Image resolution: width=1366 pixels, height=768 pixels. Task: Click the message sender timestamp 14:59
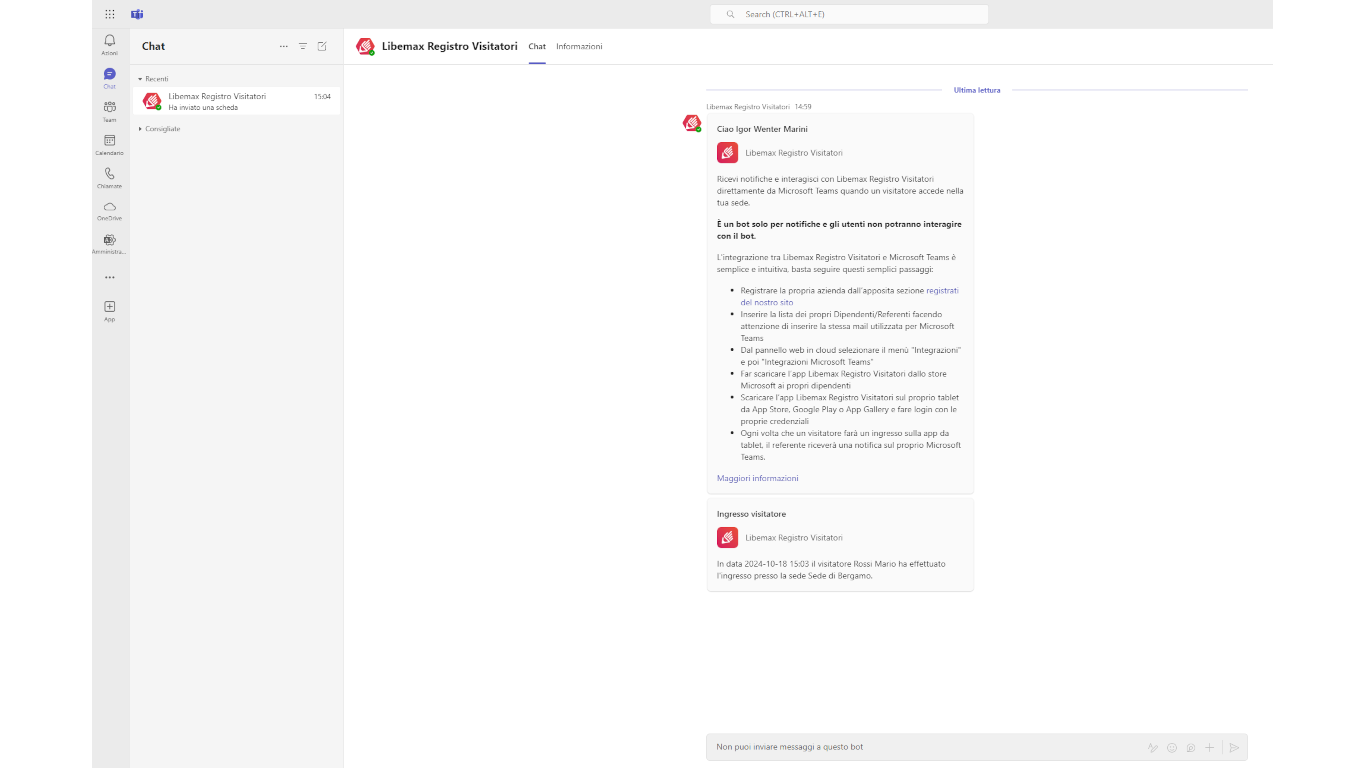pos(803,106)
